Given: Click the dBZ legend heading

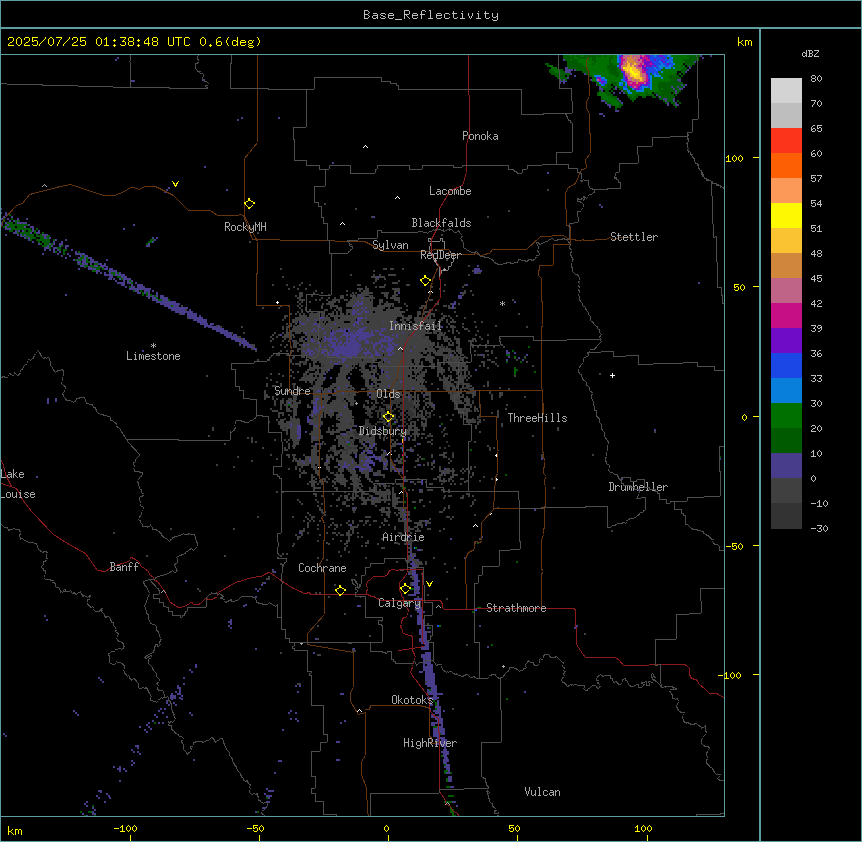Looking at the screenshot, I should point(810,54).
